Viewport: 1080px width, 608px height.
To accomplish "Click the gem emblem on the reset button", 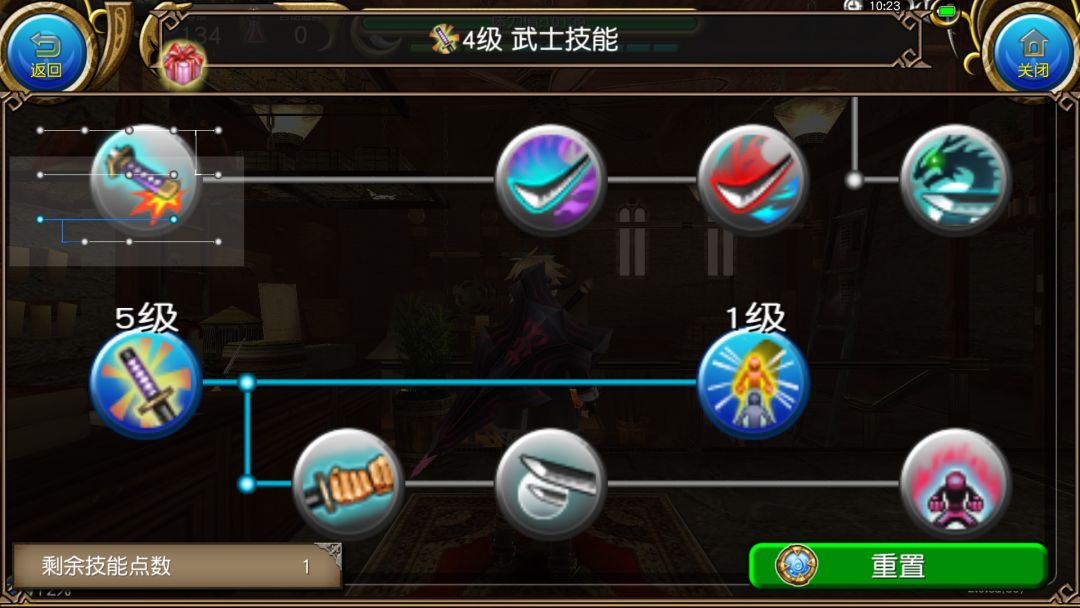I will (797, 565).
